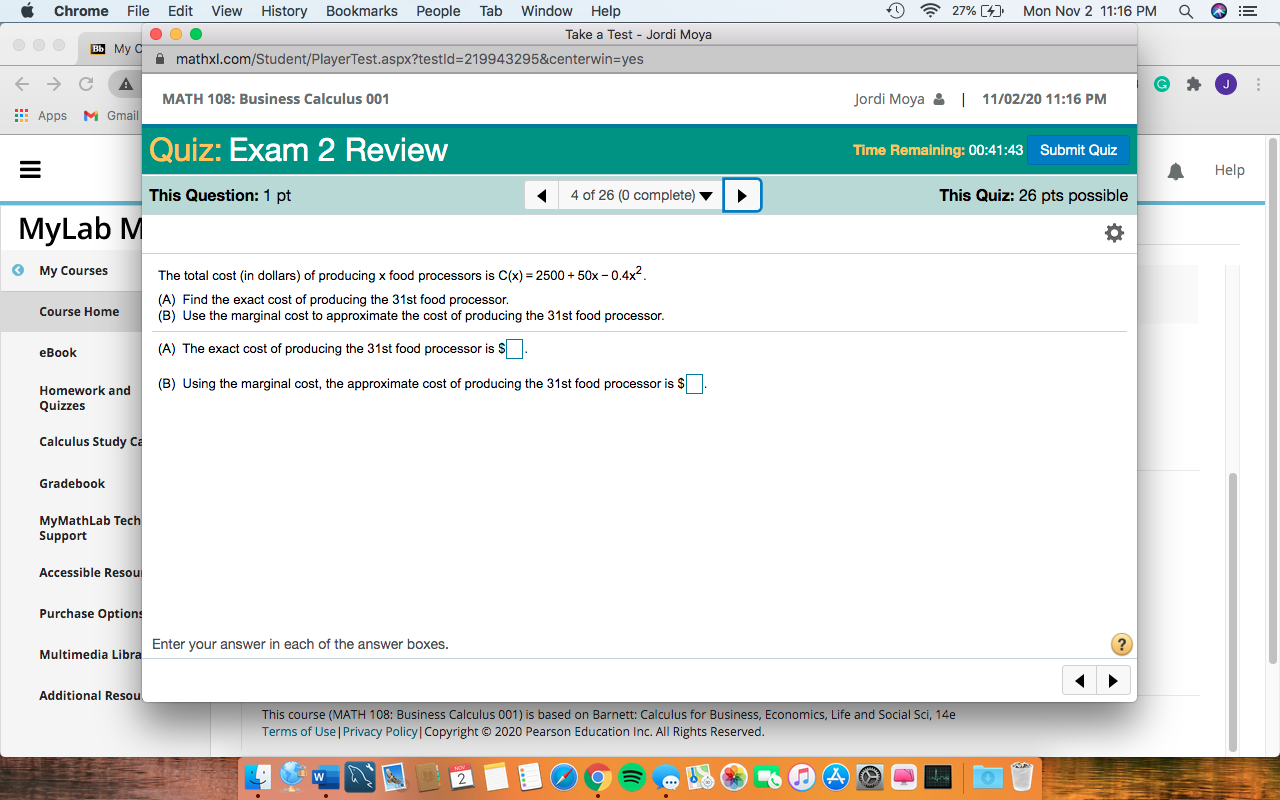Open iTunes from the Dock
Screen dimensions: 1280x800
point(802,777)
